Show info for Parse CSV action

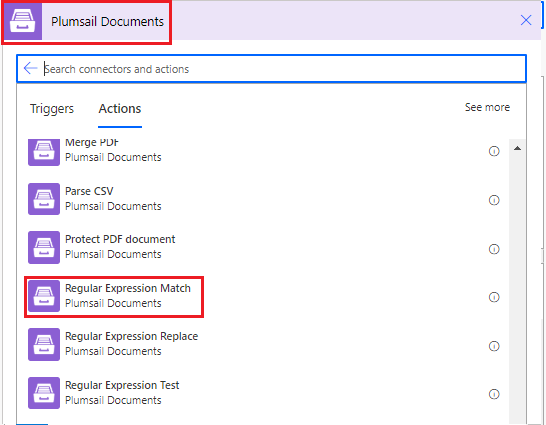pyautogui.click(x=494, y=200)
